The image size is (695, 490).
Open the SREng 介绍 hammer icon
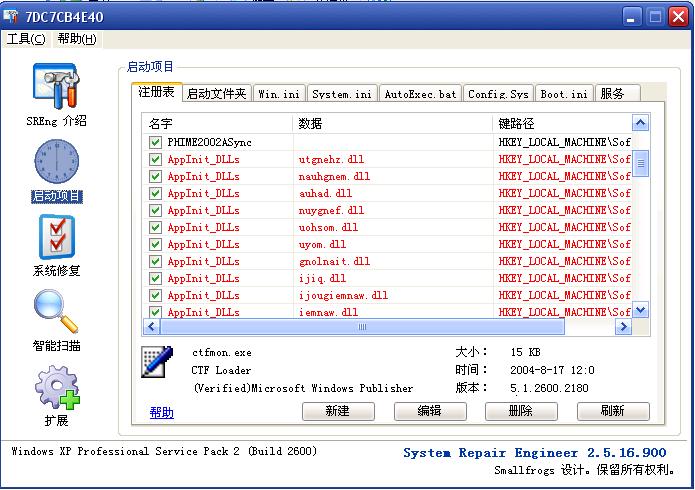click(x=56, y=86)
